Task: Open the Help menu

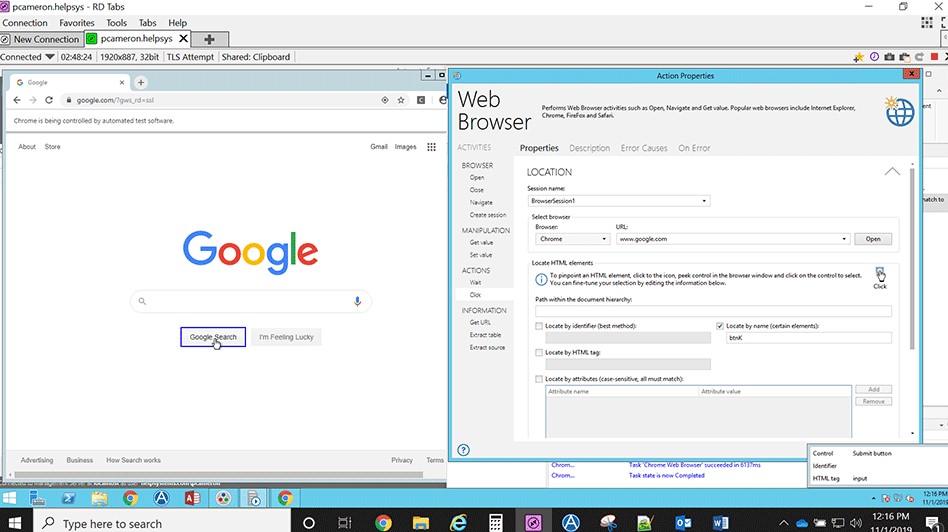Action: [x=177, y=23]
